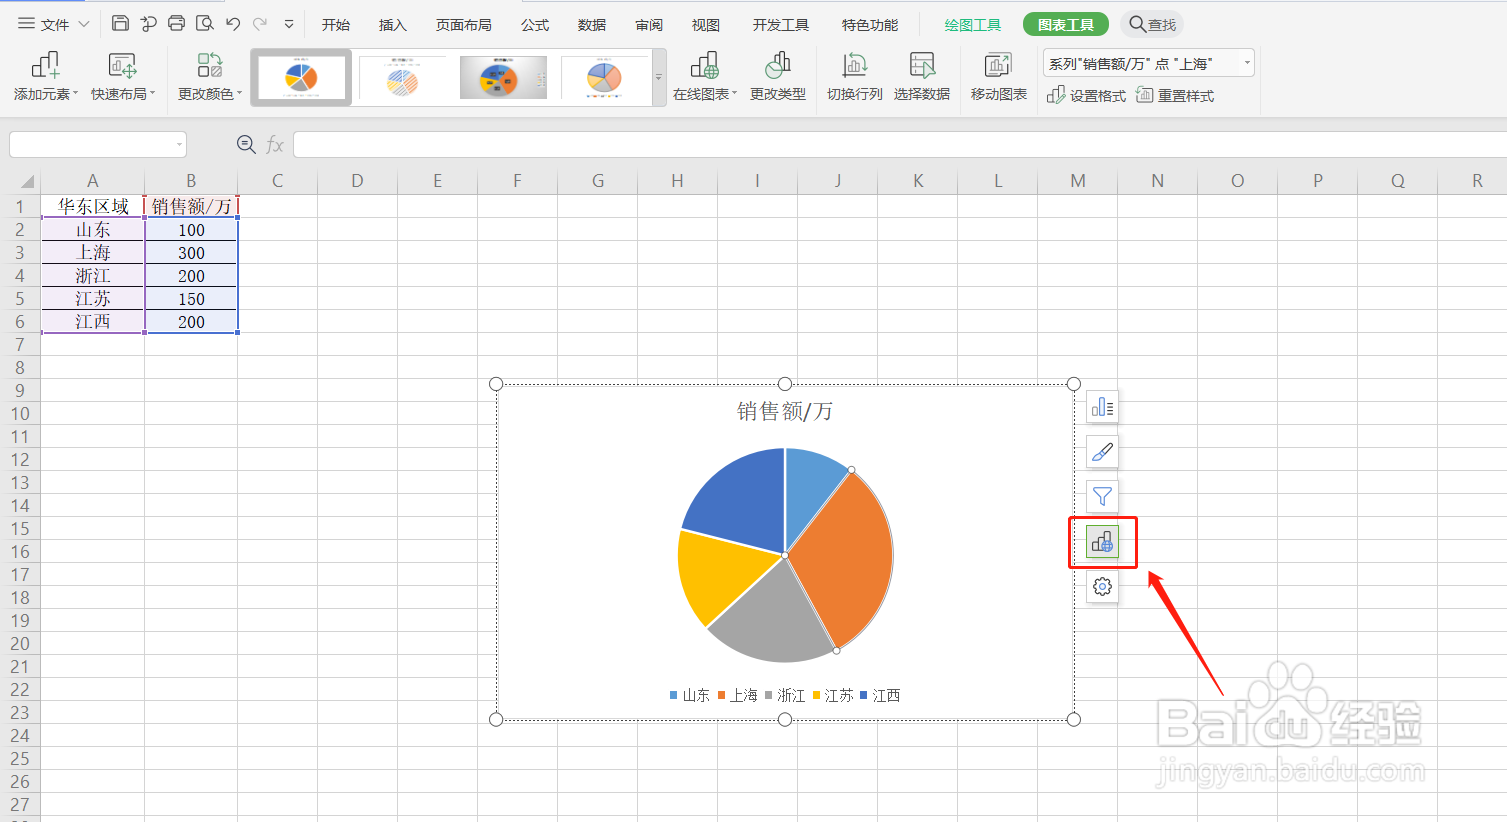1507x822 pixels.
Task: Click the chart filter funnel icon
Action: (x=1102, y=497)
